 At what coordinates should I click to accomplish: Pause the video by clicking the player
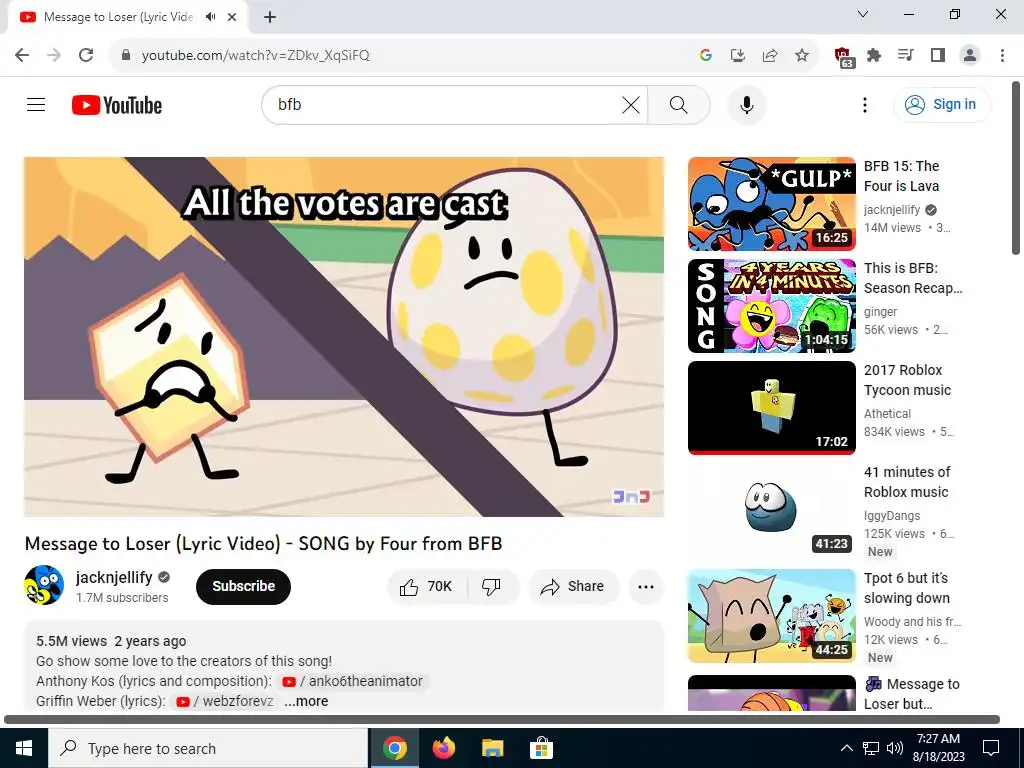click(344, 336)
